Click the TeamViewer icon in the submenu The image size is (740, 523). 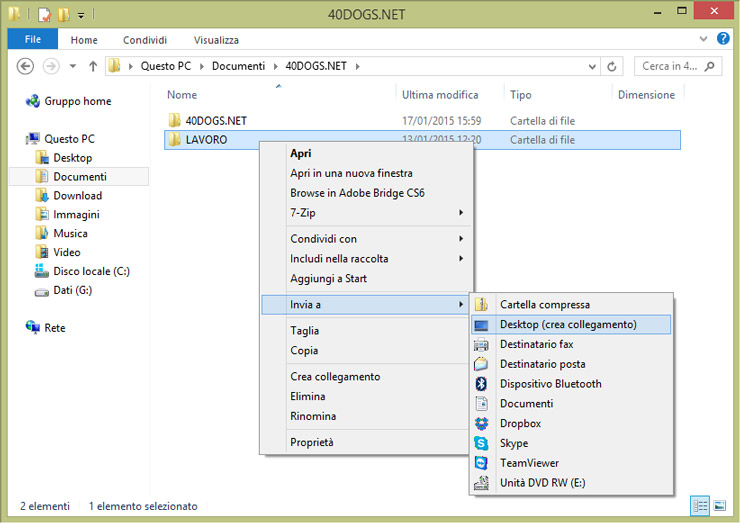tap(481, 463)
